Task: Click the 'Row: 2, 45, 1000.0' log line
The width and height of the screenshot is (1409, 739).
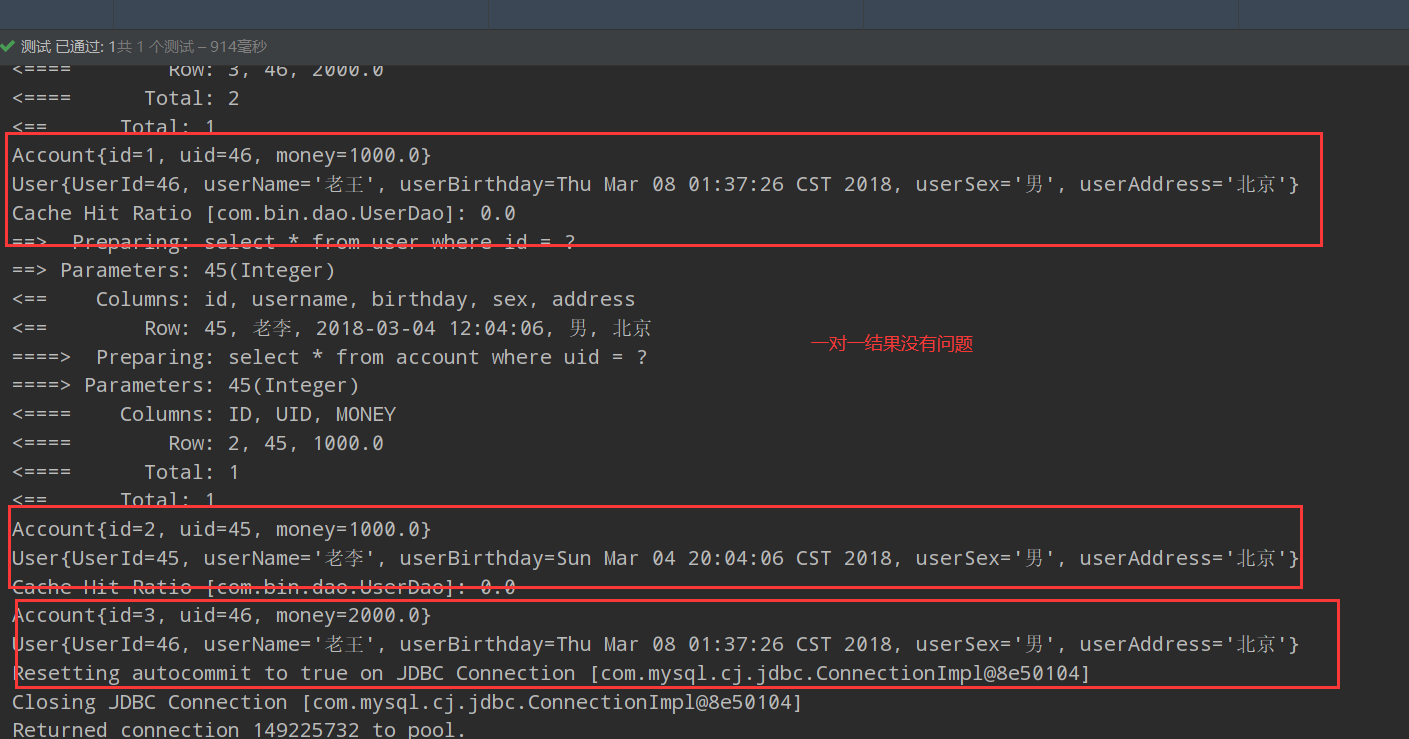Action: (198, 443)
